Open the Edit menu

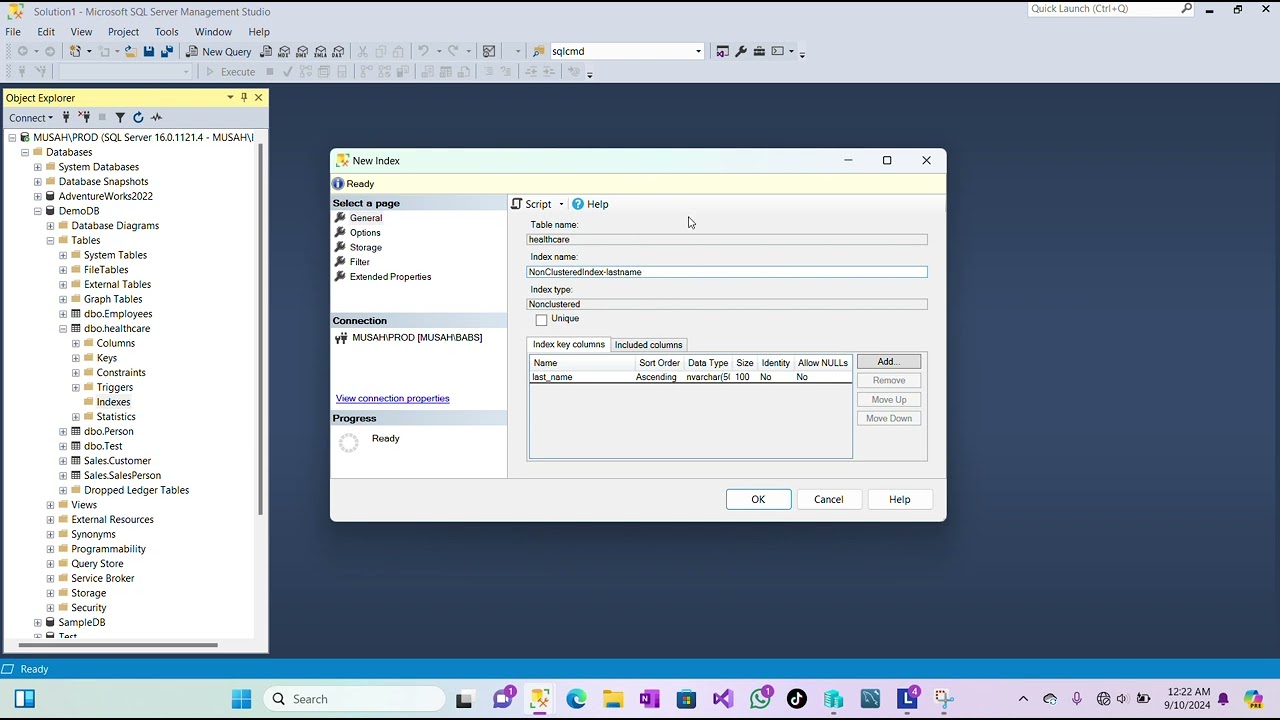point(46,31)
